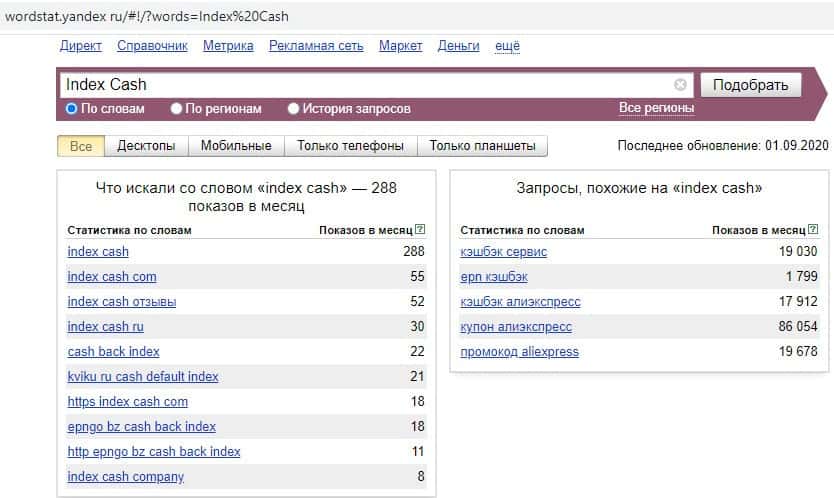Open the 'Метрика' link
The image size is (834, 498).
(x=228, y=46)
